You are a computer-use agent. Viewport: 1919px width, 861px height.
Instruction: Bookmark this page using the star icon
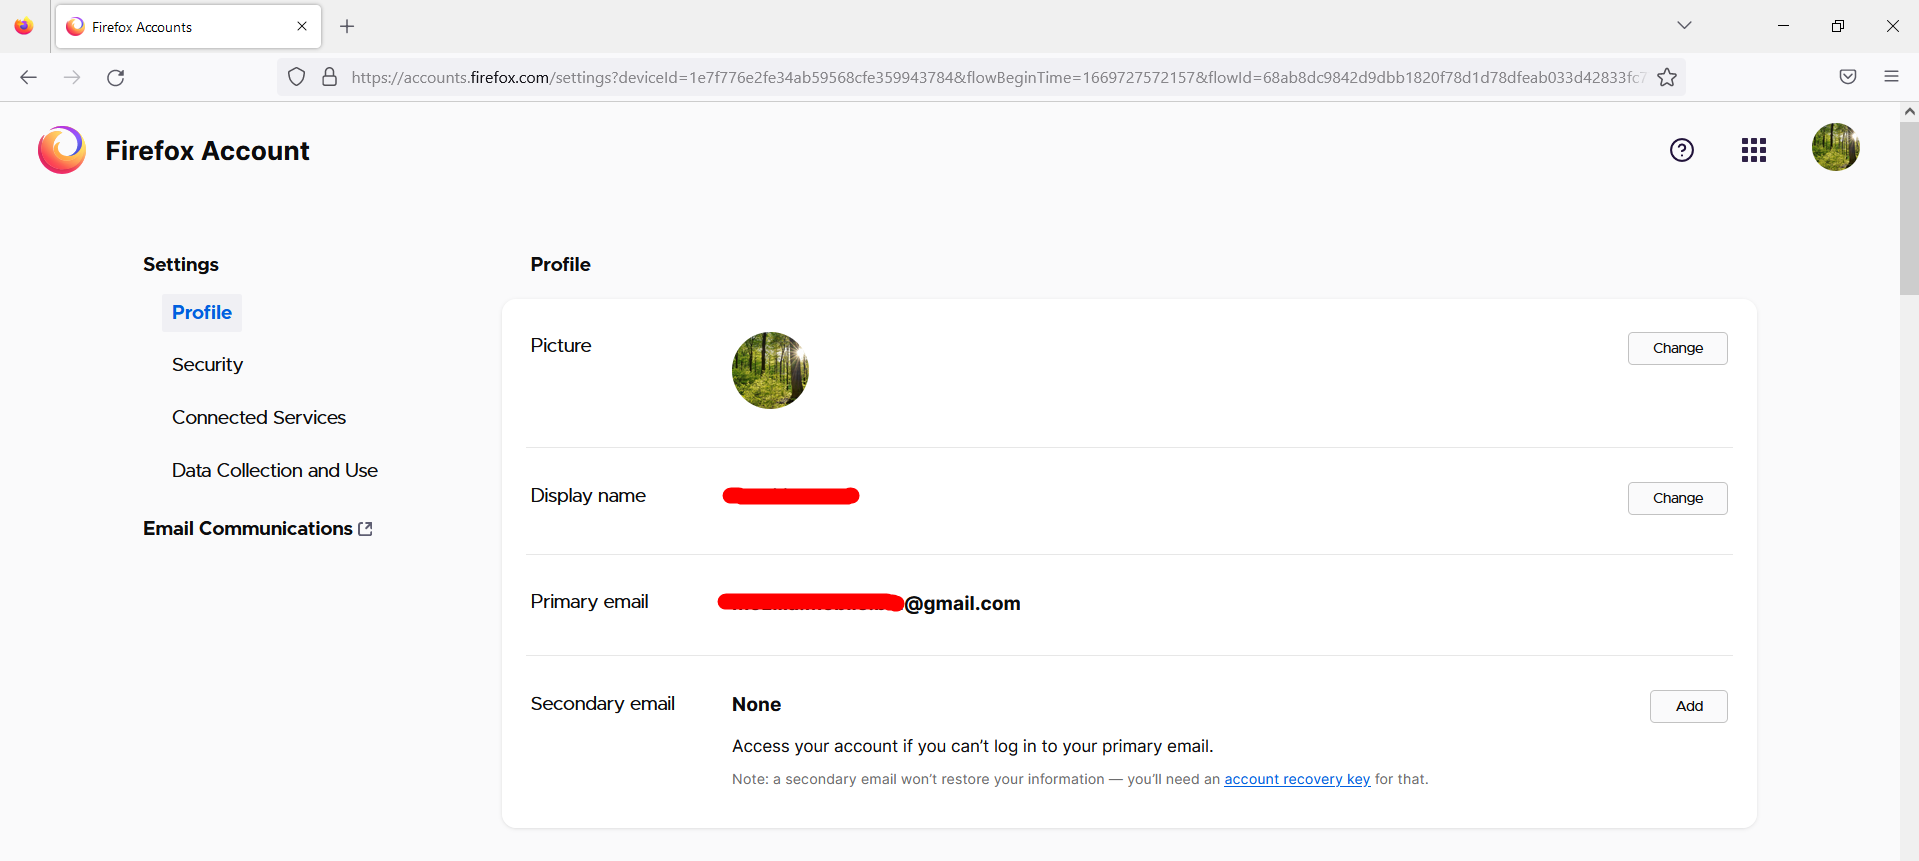click(1667, 77)
